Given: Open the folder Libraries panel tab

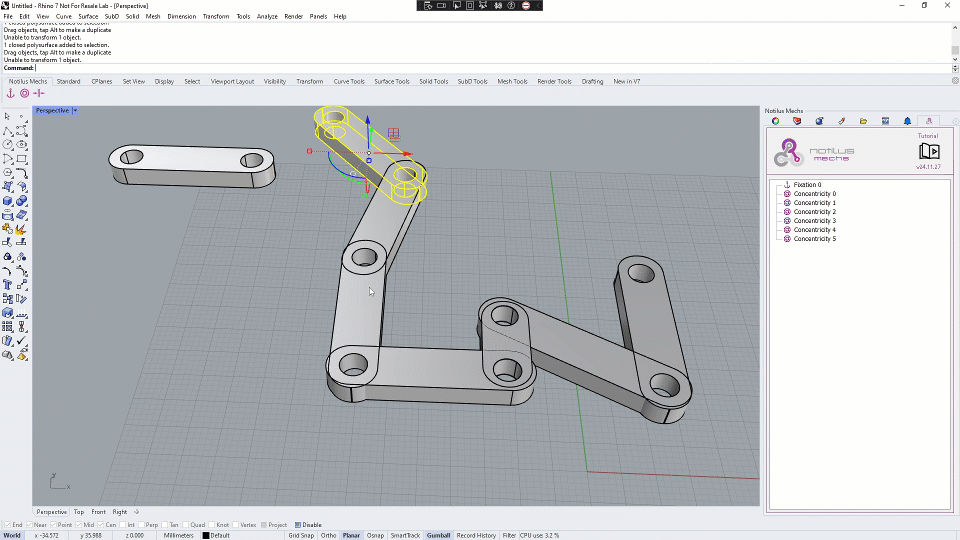Looking at the screenshot, I should [x=863, y=121].
